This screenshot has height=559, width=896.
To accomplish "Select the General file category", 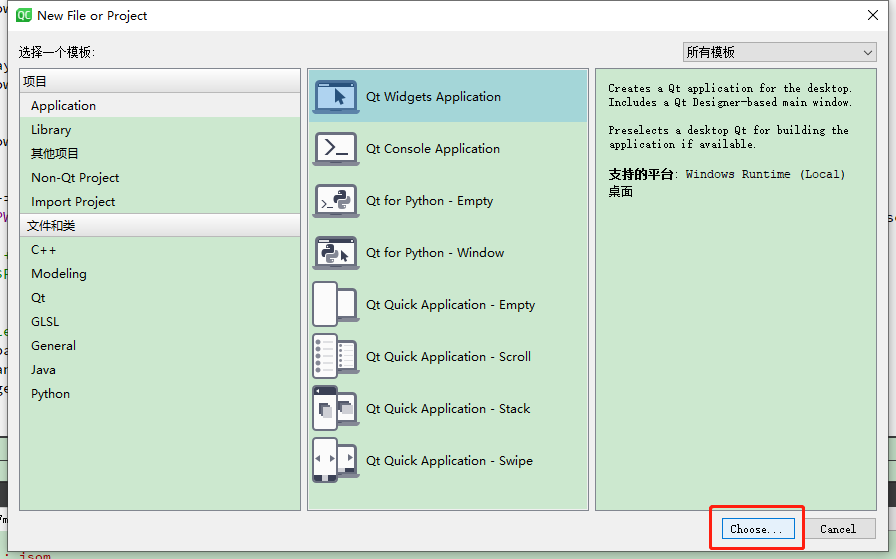I will pos(160,346).
